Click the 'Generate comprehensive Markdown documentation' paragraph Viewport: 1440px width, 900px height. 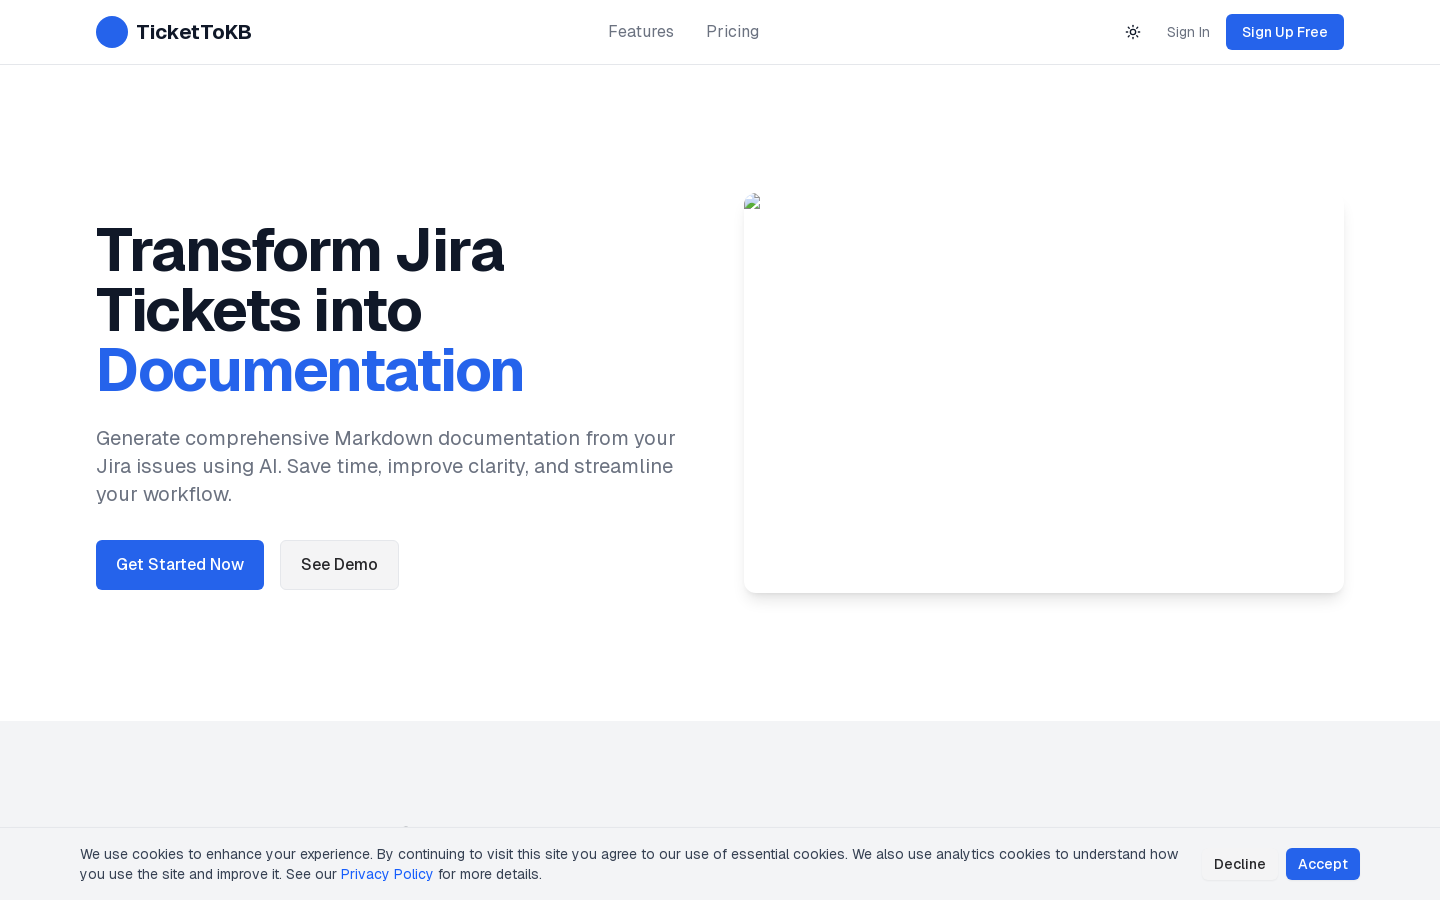[x=386, y=466]
